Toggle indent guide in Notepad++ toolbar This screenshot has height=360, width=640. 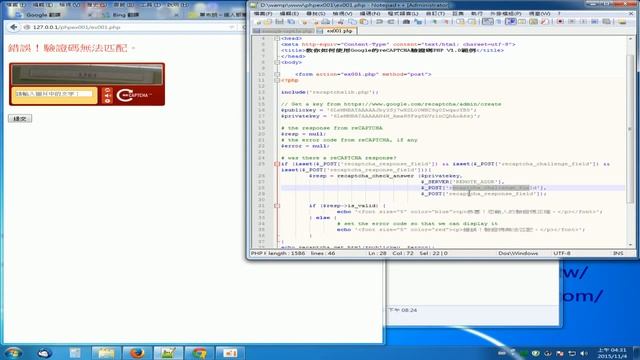(x=511, y=21)
